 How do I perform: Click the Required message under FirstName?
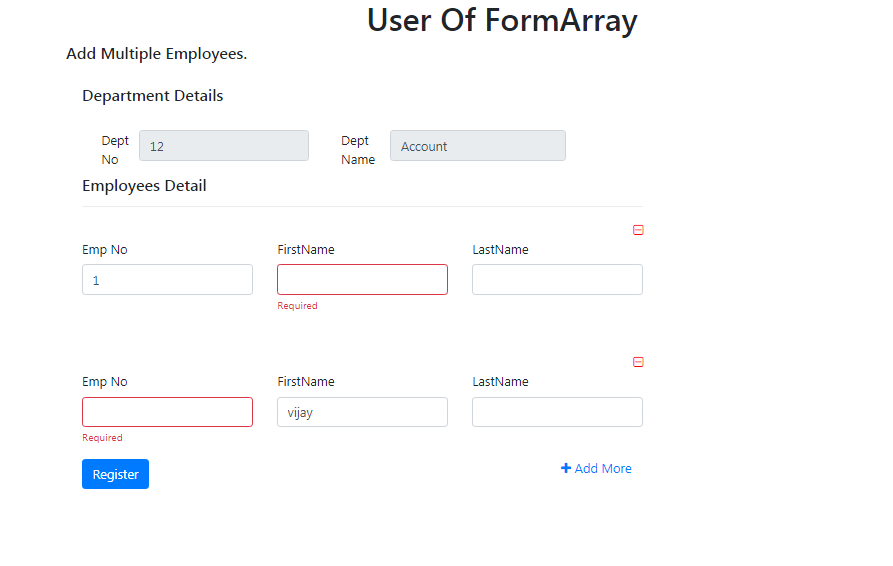297,306
